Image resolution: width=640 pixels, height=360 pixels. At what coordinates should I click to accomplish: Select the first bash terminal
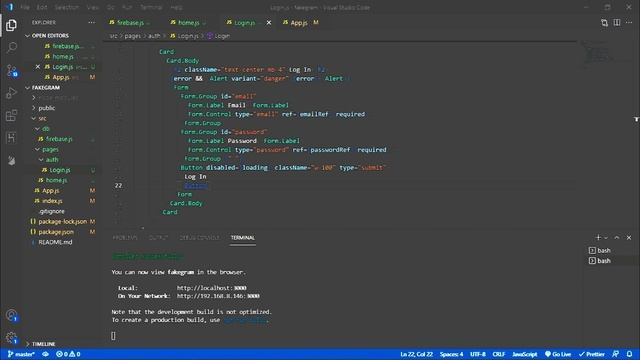click(600, 250)
